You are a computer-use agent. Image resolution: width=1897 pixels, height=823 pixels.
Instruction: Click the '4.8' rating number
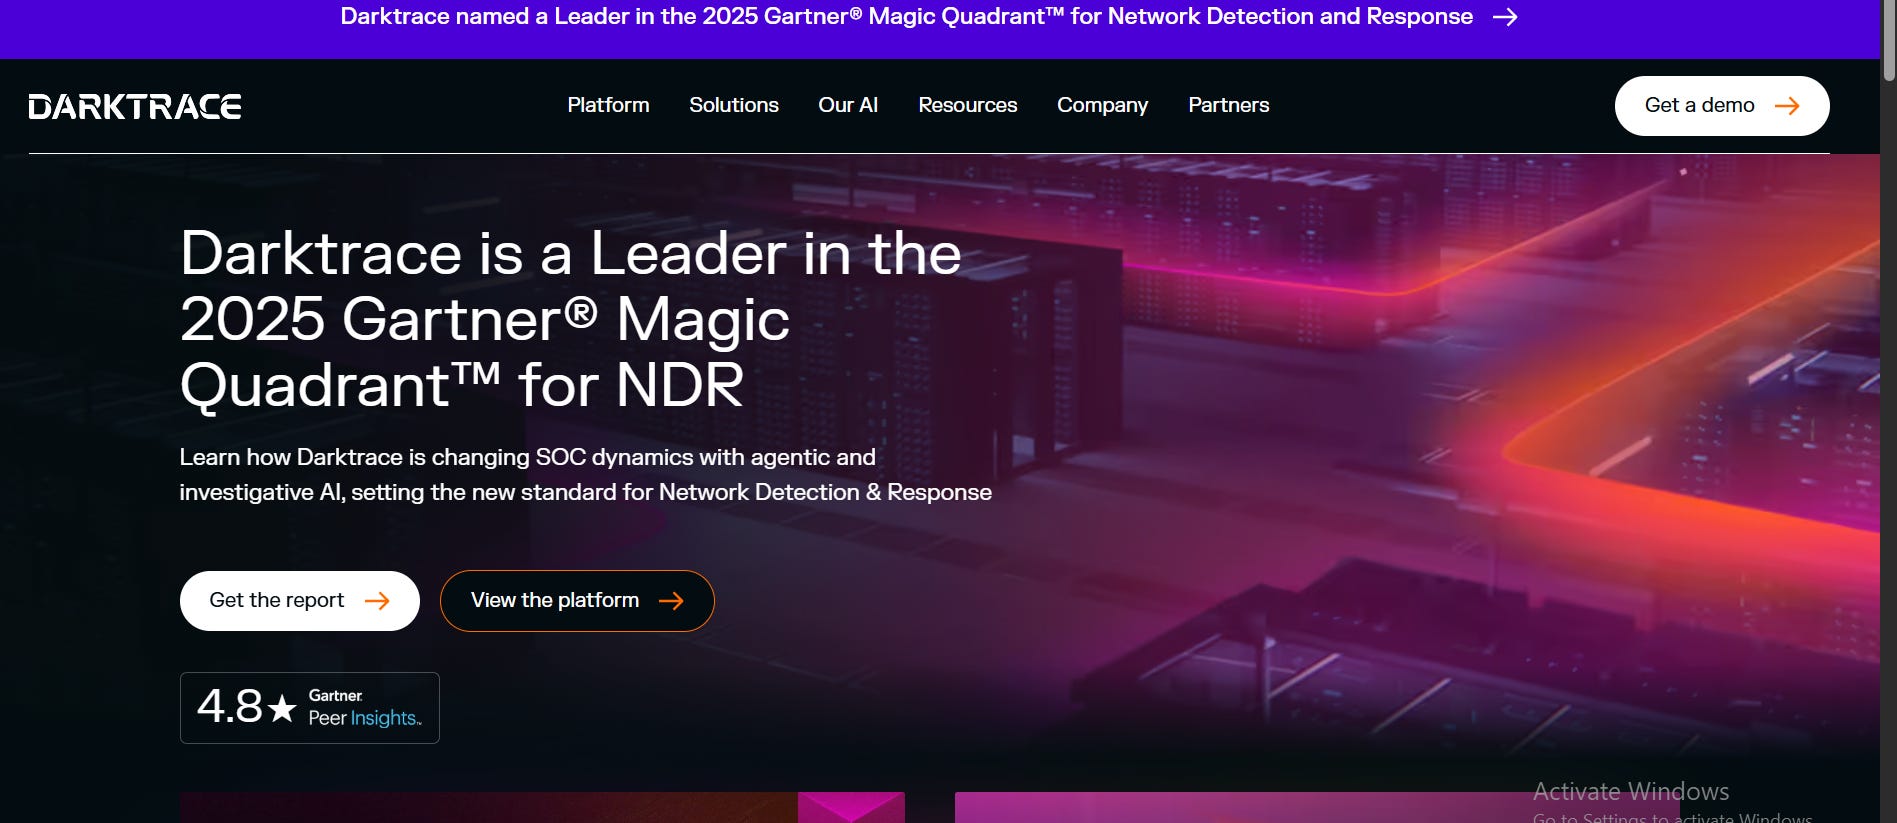click(230, 707)
